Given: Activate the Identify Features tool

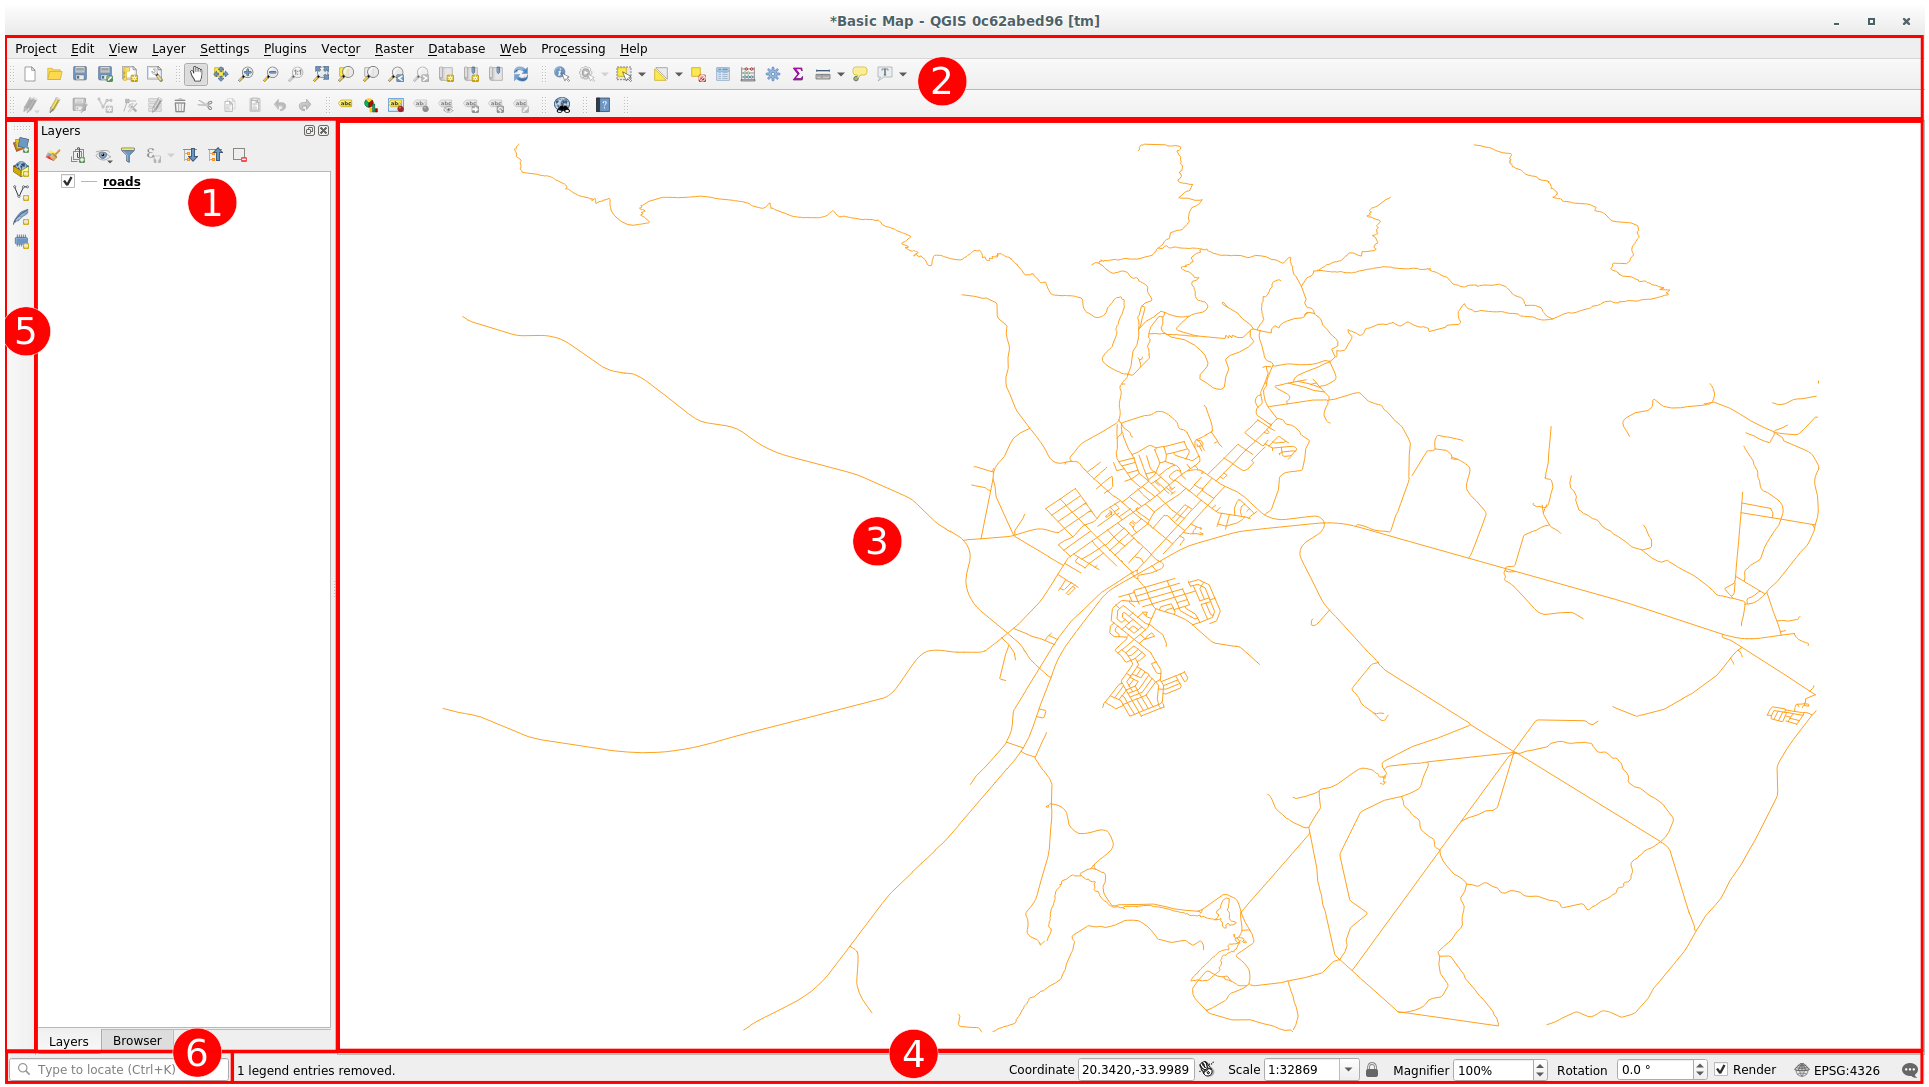Looking at the screenshot, I should [562, 74].
